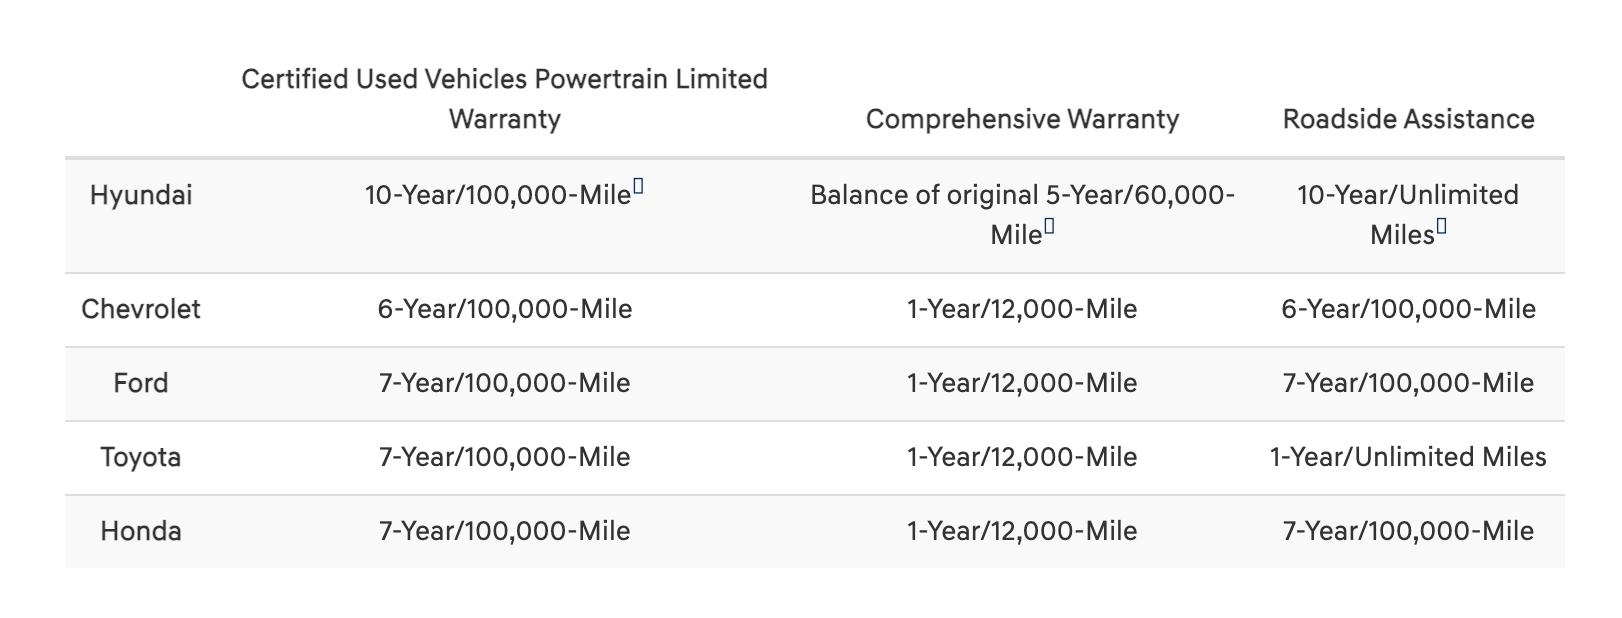Click Ford's 7-Year/100,000-Mile roadside assistance cell
This screenshot has height=618, width=1622.
point(1408,383)
